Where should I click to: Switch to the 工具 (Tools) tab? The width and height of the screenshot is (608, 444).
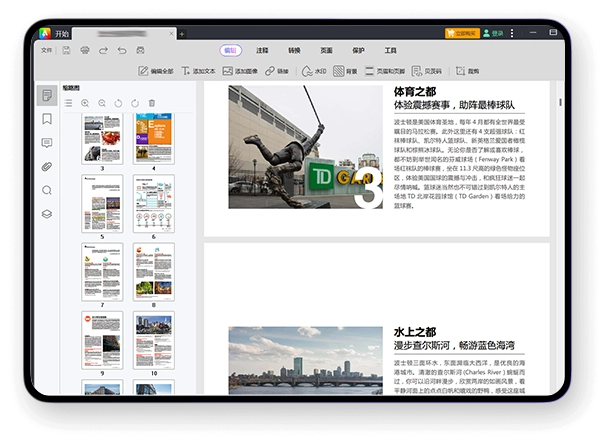(390, 50)
